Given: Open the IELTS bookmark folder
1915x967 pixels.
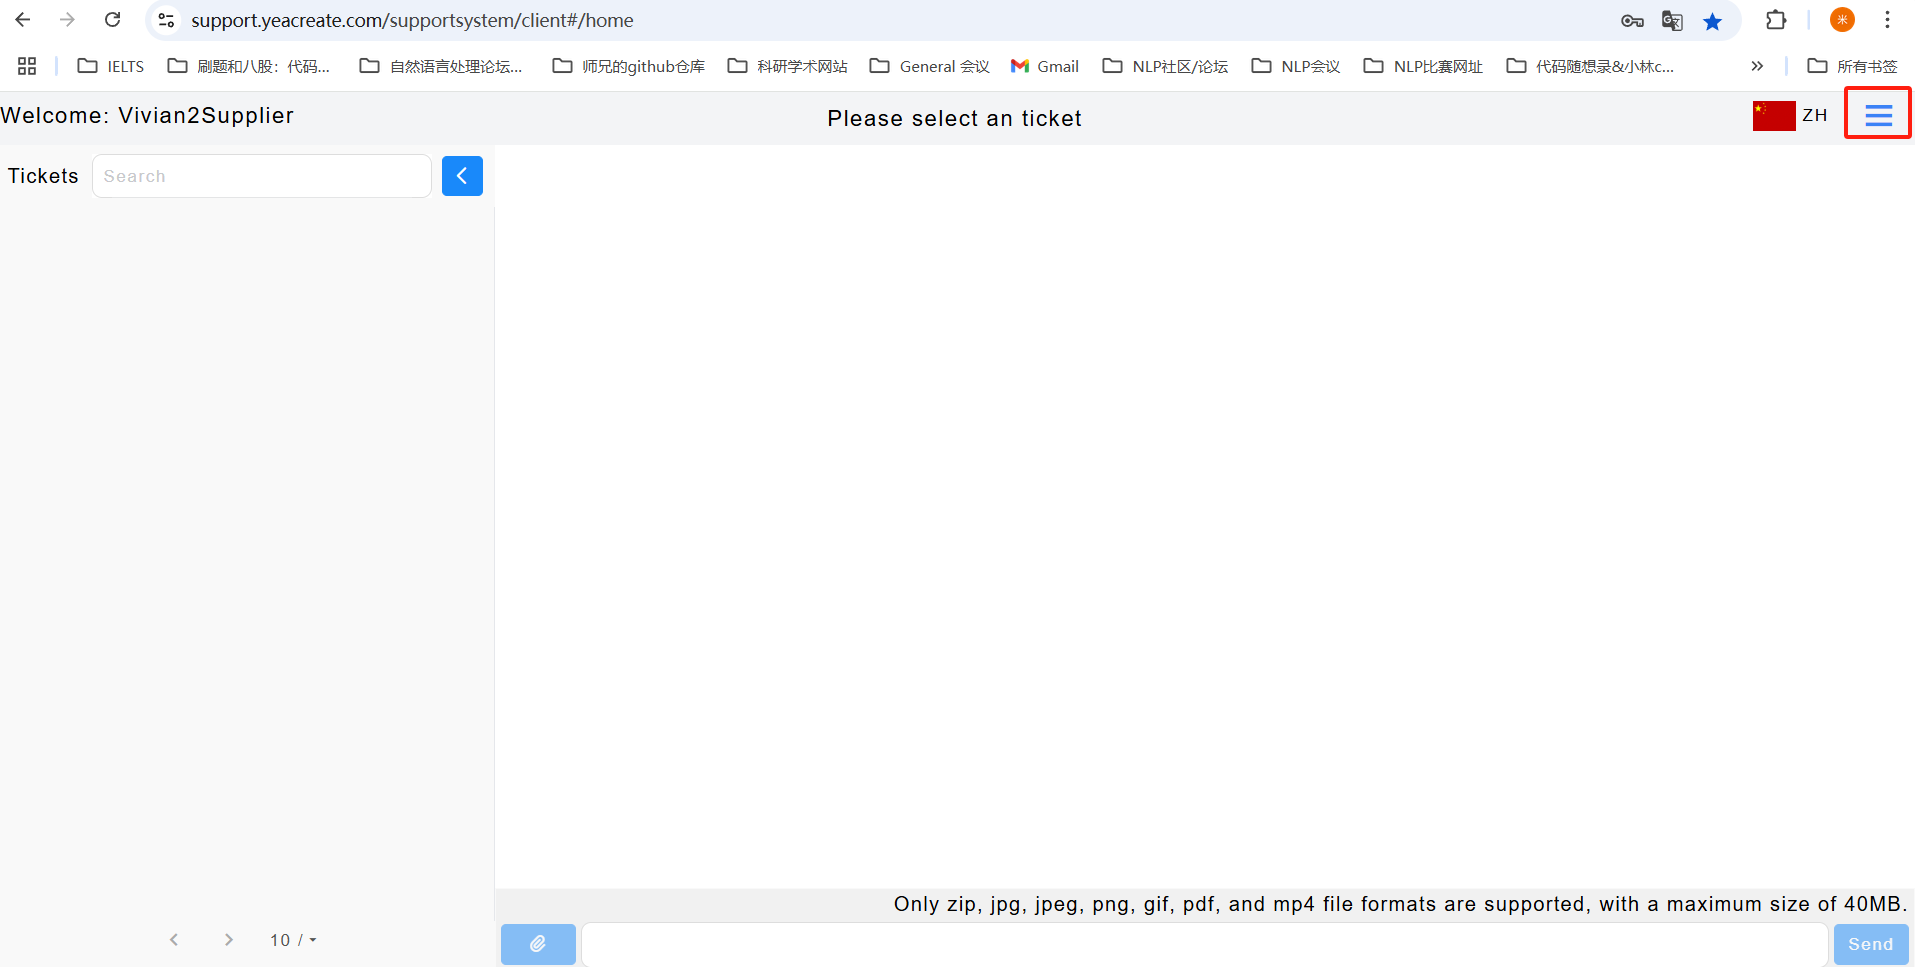Looking at the screenshot, I should pos(111,66).
